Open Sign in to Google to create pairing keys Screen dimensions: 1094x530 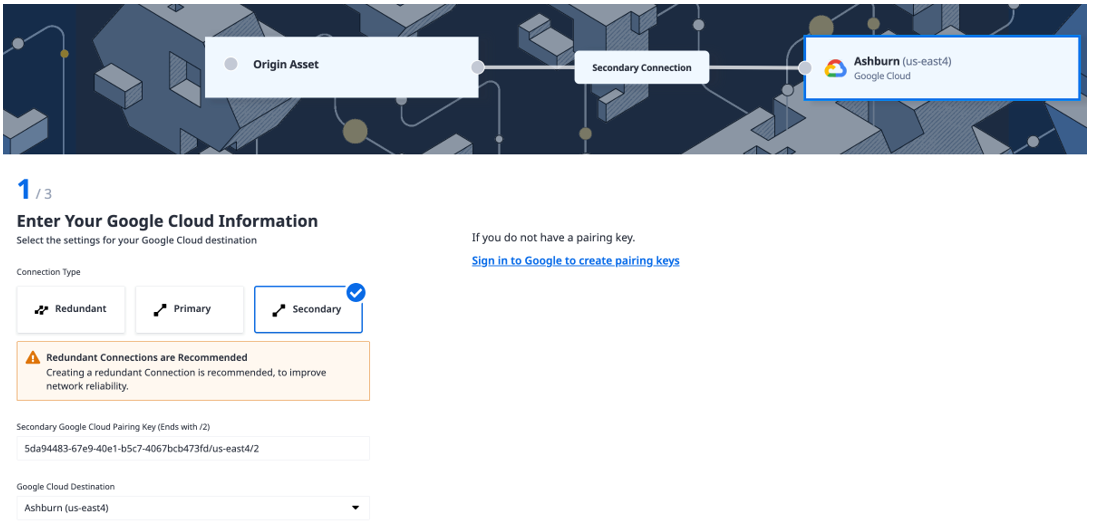coord(576,261)
